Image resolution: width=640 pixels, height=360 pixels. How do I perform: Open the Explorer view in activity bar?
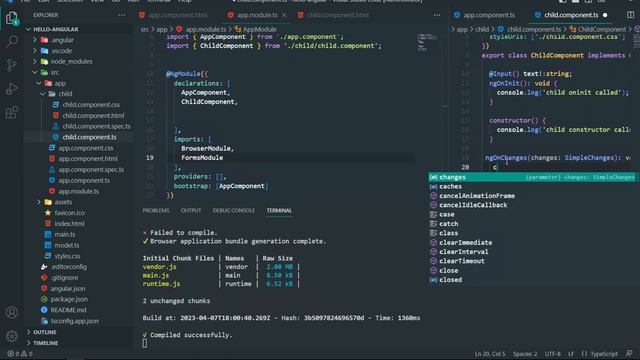click(x=12, y=18)
